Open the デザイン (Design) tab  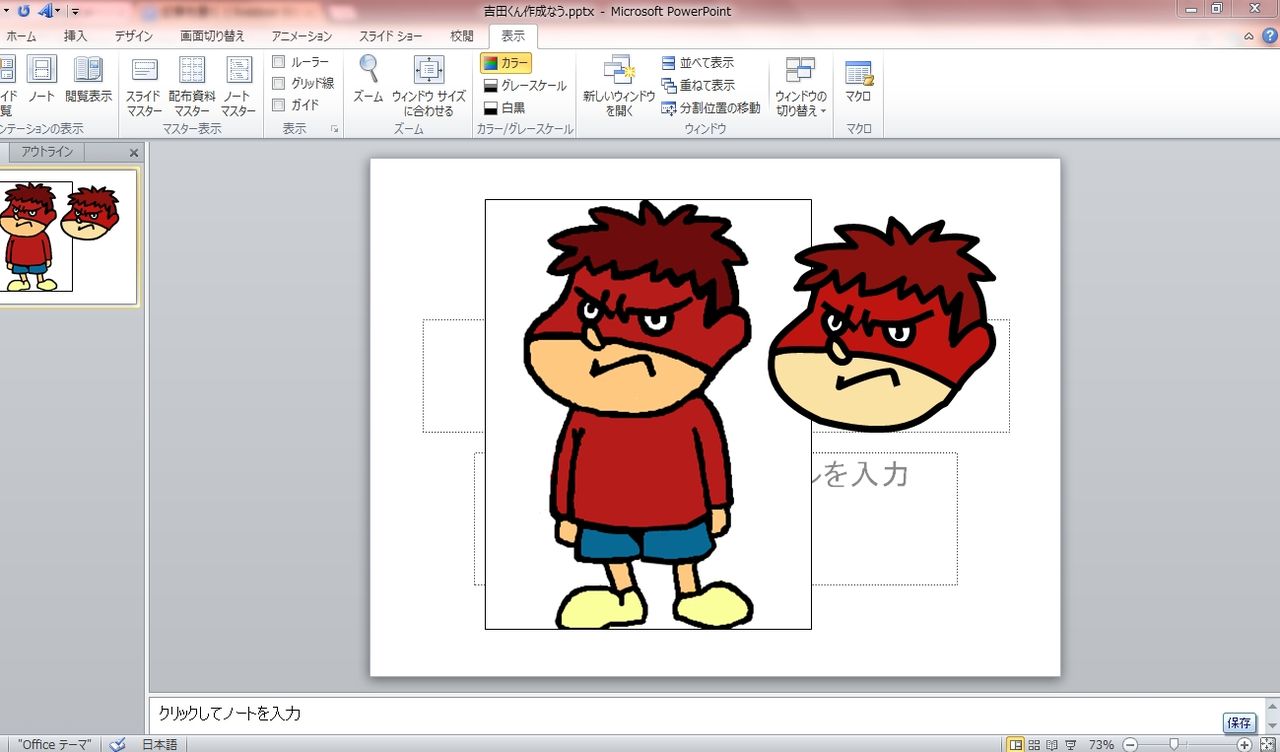pos(134,36)
